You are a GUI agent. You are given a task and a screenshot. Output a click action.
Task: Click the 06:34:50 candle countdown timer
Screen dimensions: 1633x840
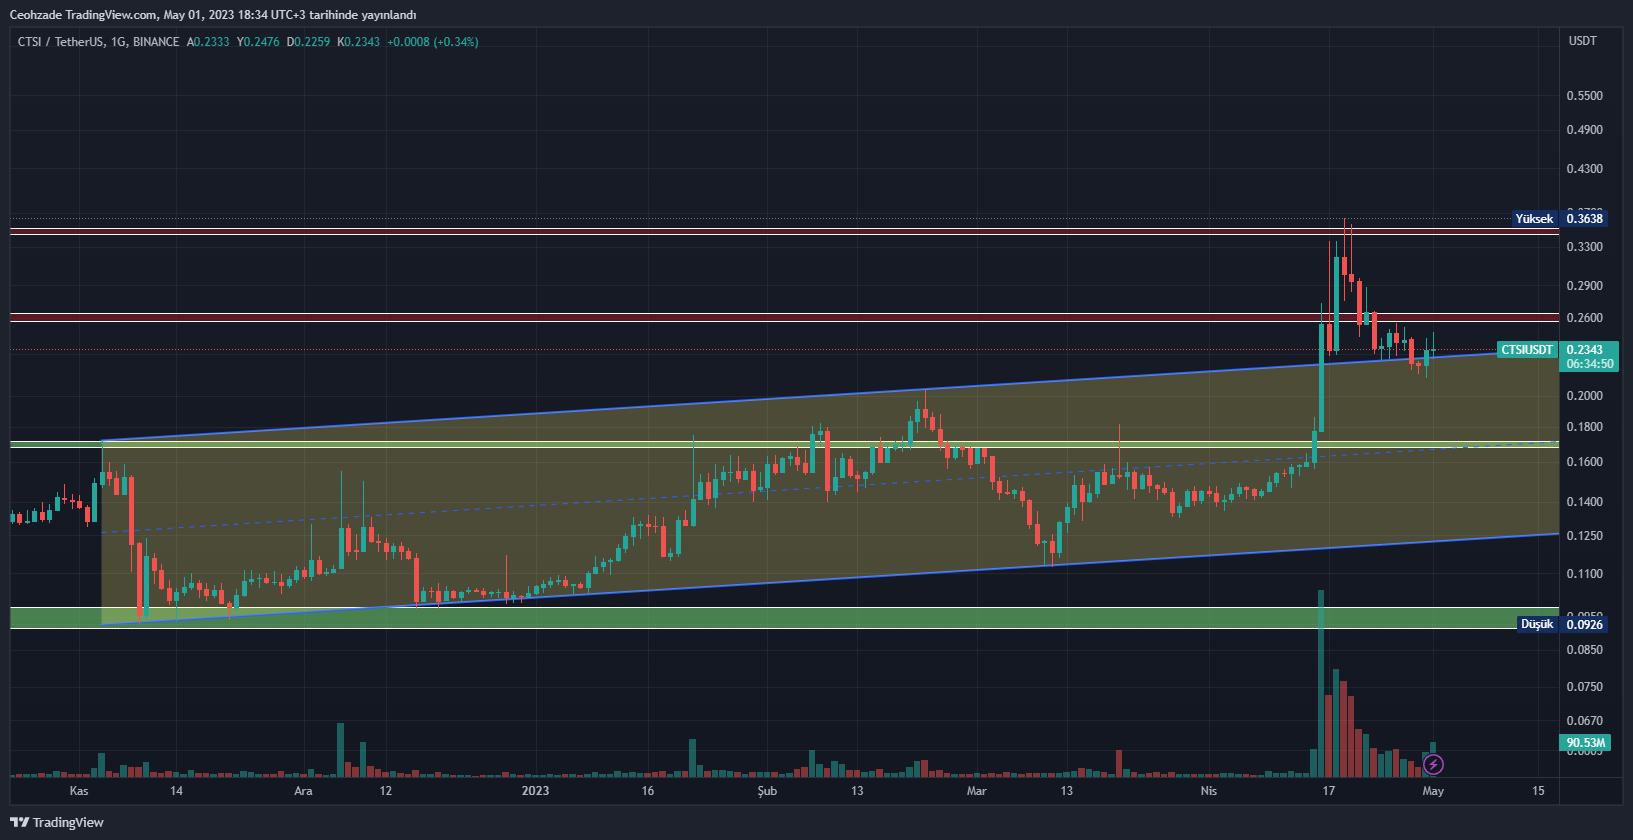pyautogui.click(x=1589, y=364)
